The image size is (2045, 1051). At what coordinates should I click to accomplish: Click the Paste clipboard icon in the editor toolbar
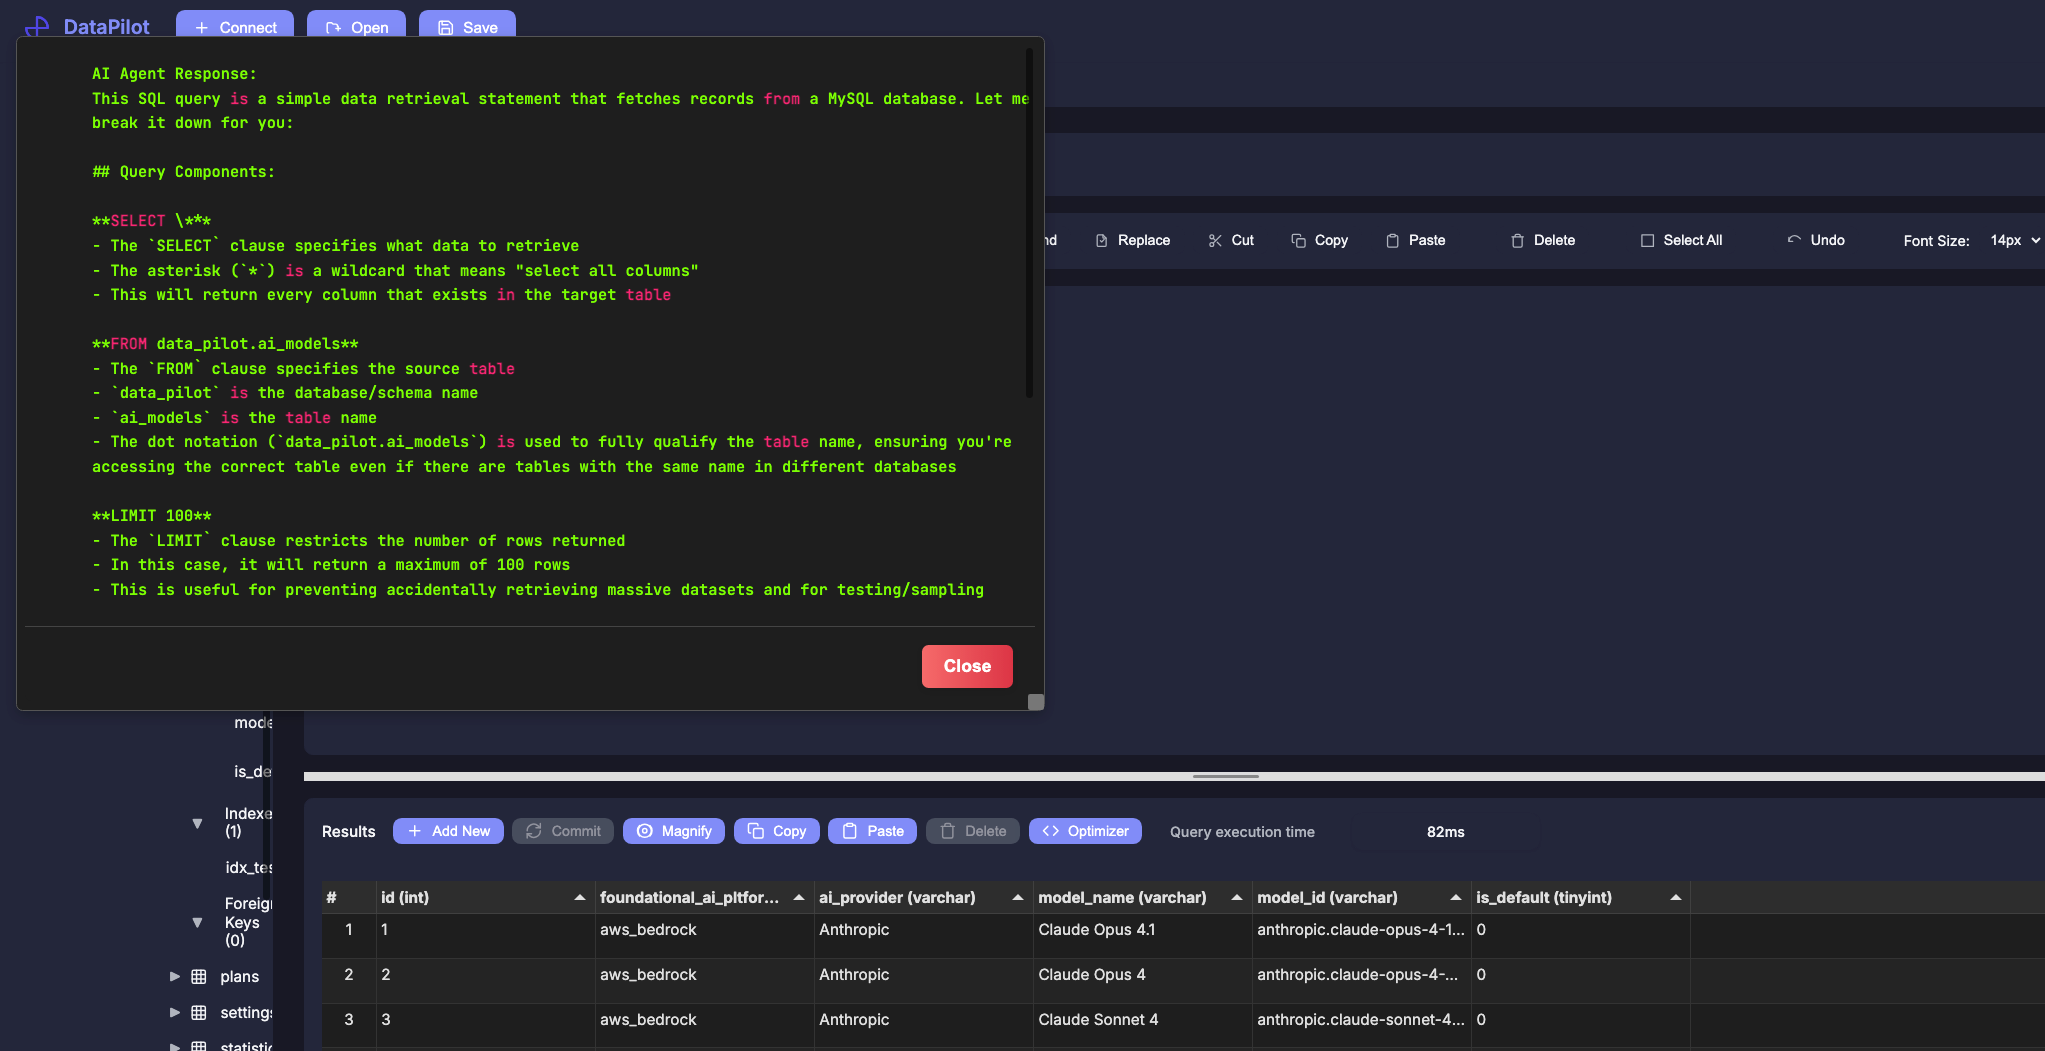tap(1392, 241)
